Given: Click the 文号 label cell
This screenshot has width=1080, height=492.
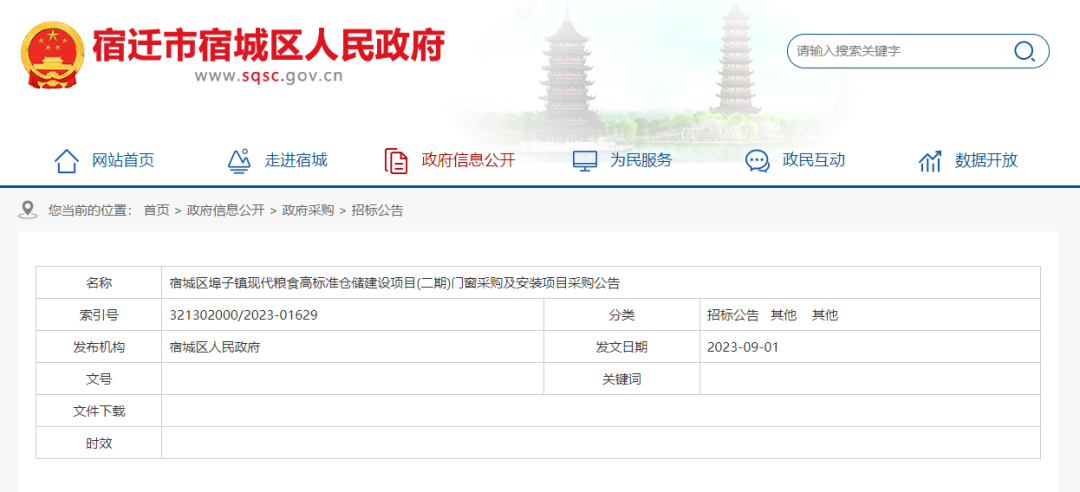Looking at the screenshot, I should (x=99, y=379).
